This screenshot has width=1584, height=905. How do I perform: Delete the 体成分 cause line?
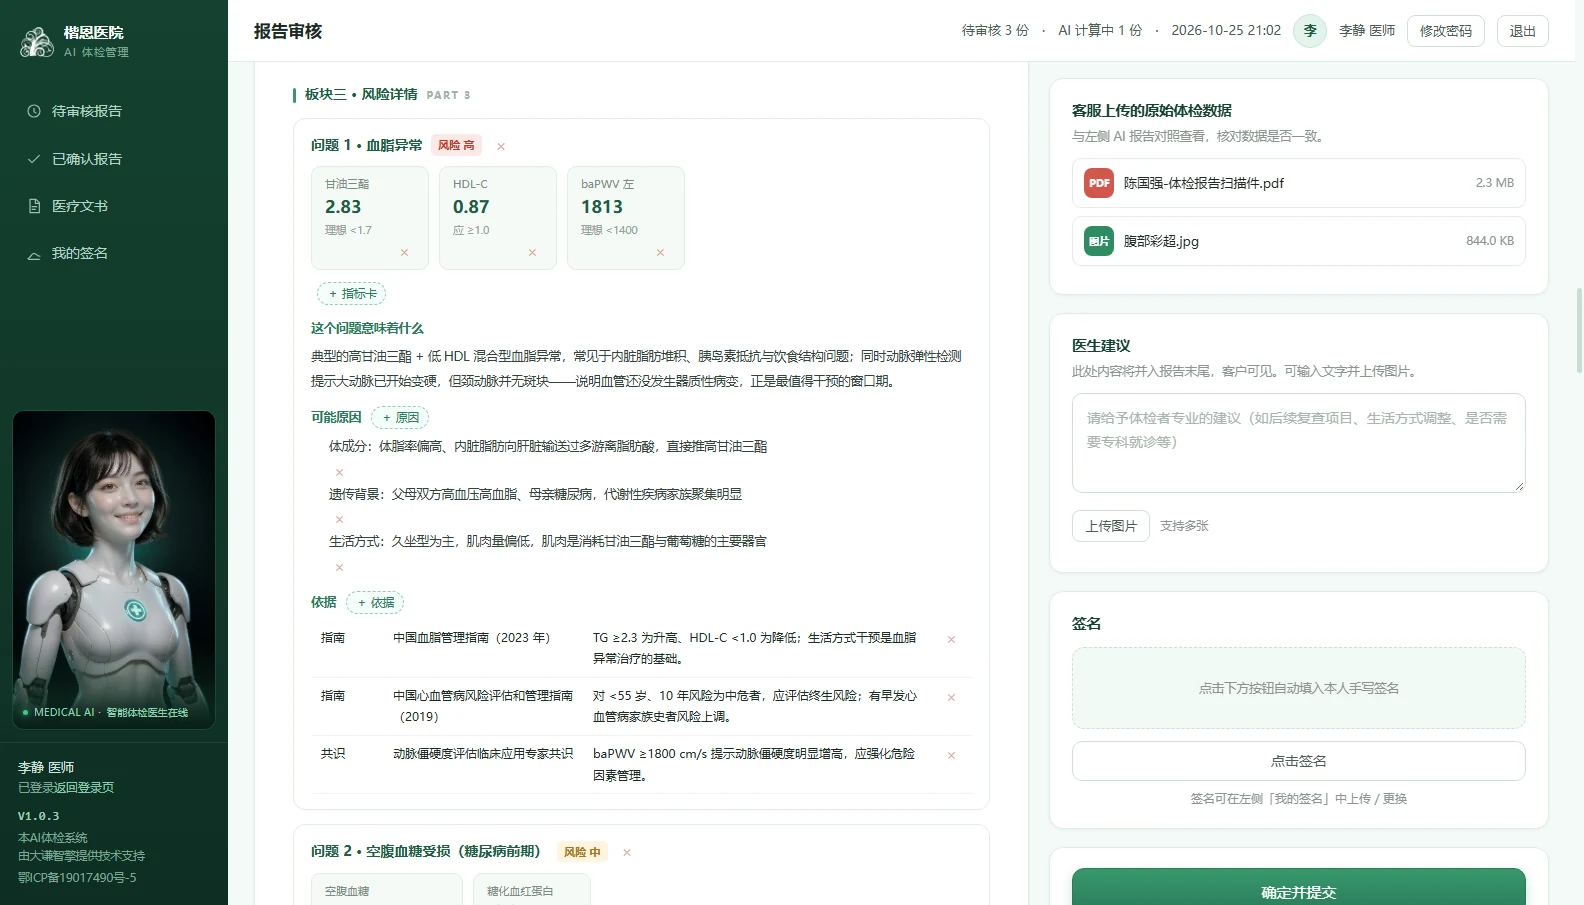(x=339, y=472)
